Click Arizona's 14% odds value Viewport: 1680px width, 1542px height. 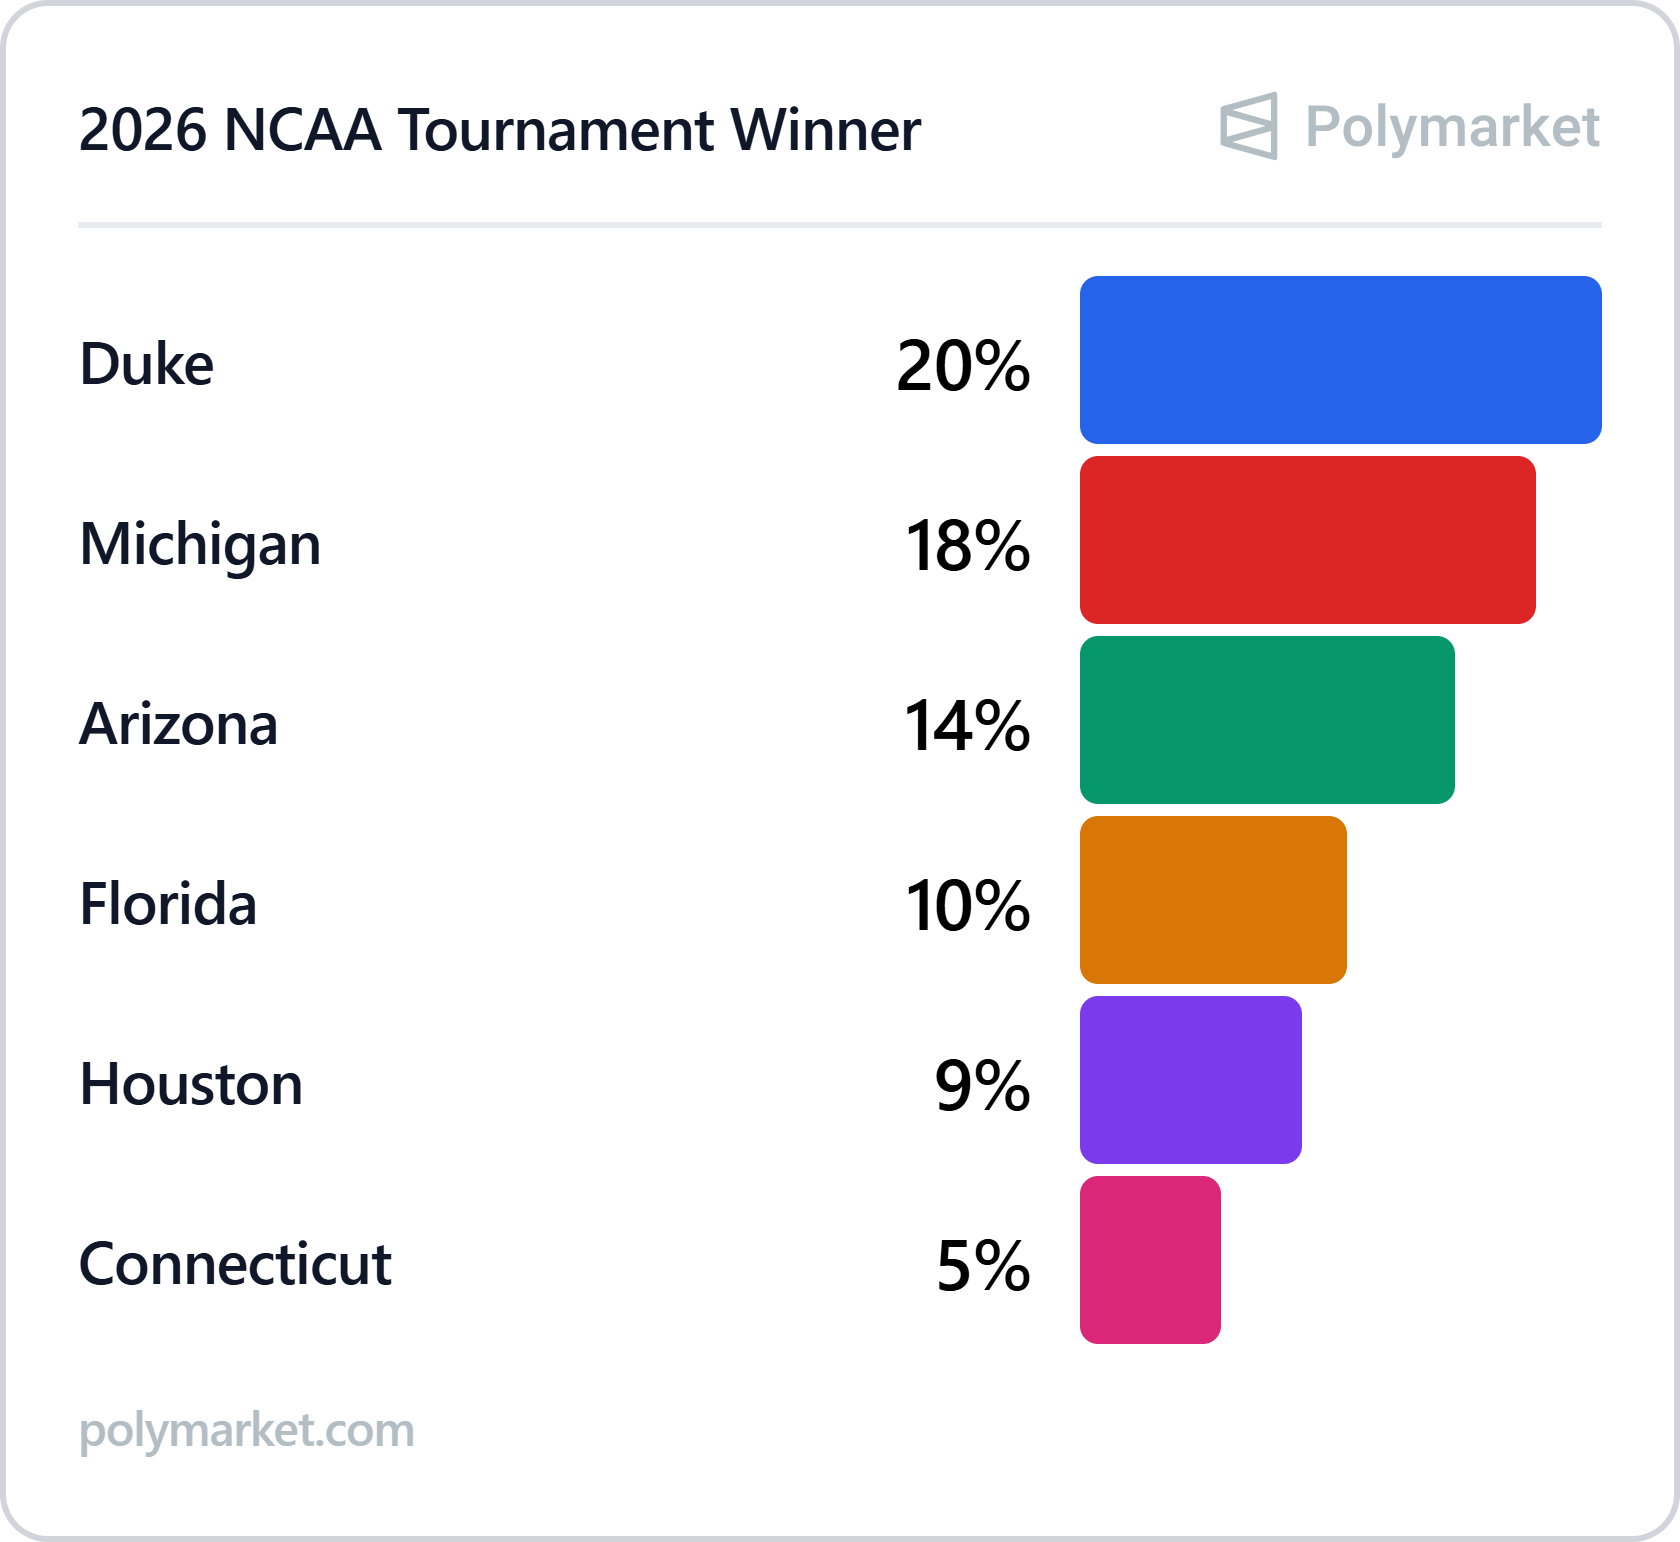(x=967, y=726)
